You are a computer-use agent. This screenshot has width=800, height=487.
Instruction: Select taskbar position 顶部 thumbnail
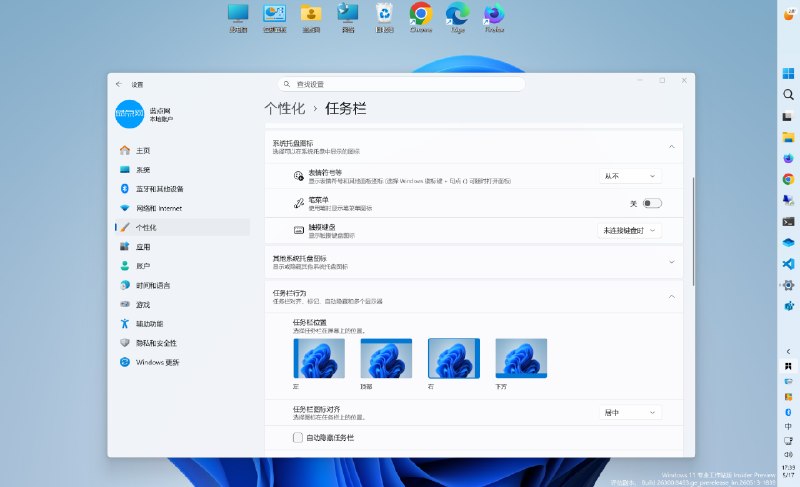[386, 358]
